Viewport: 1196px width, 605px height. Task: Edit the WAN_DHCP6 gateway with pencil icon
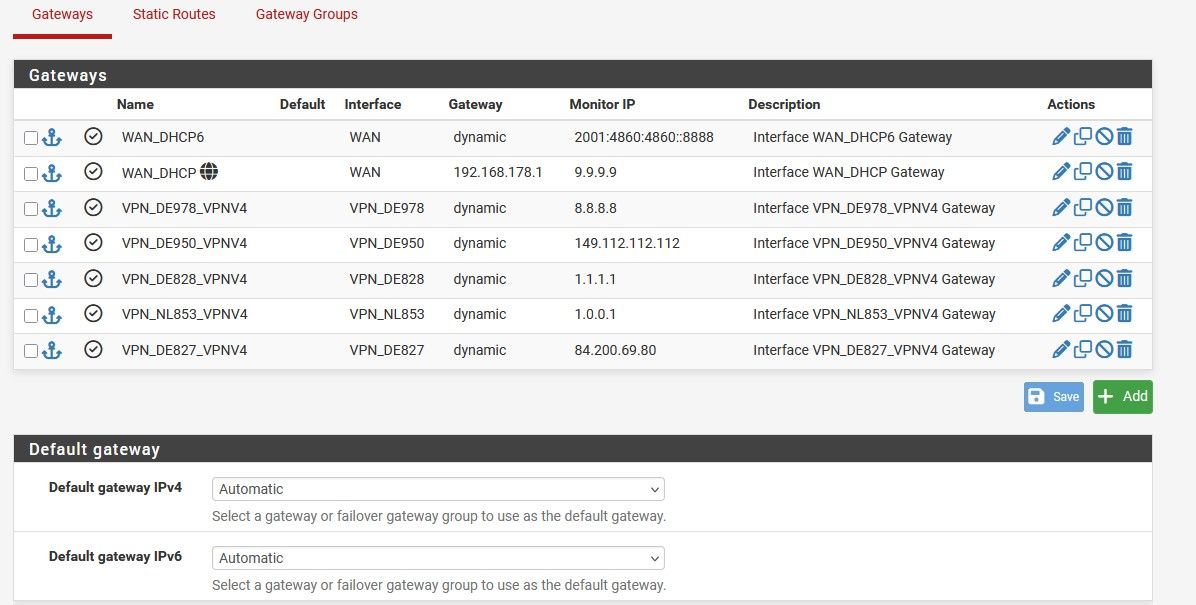1061,137
